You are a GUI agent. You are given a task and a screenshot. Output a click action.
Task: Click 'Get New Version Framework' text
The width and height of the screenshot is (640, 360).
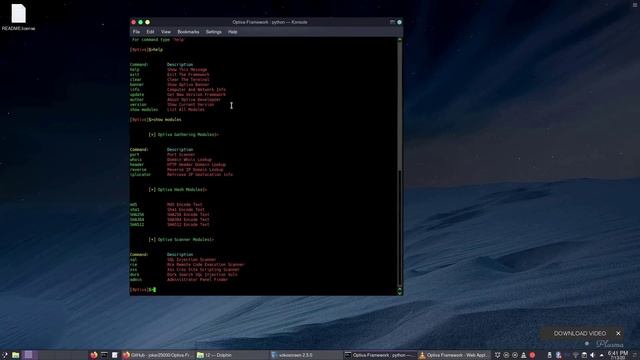pos(196,95)
